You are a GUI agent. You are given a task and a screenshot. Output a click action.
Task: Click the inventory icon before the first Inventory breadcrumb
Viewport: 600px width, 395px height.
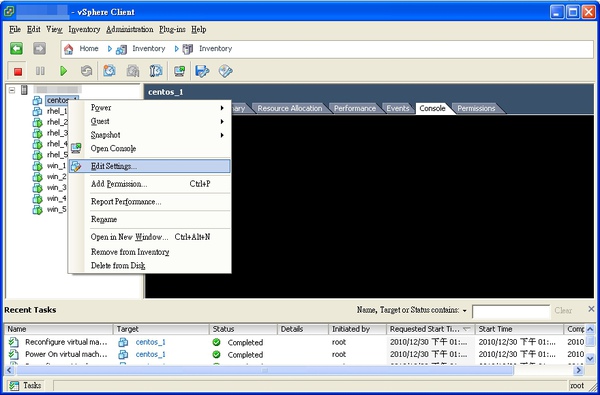tap(121, 49)
